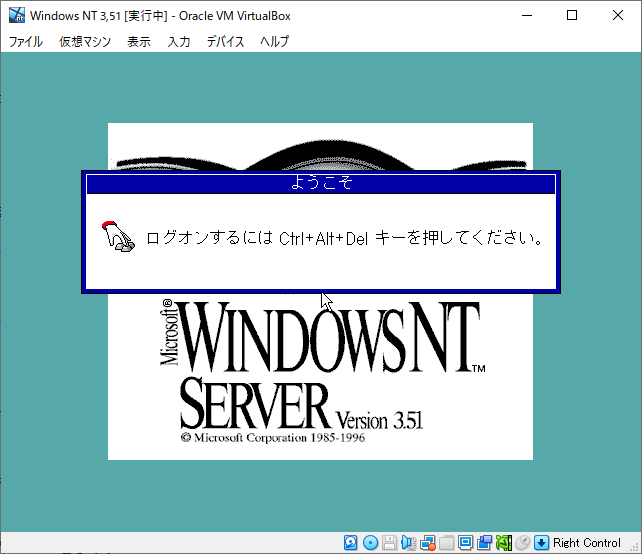The width and height of the screenshot is (642, 554).
Task: Click the Version 3.51 text on the logo
Action: click(379, 420)
